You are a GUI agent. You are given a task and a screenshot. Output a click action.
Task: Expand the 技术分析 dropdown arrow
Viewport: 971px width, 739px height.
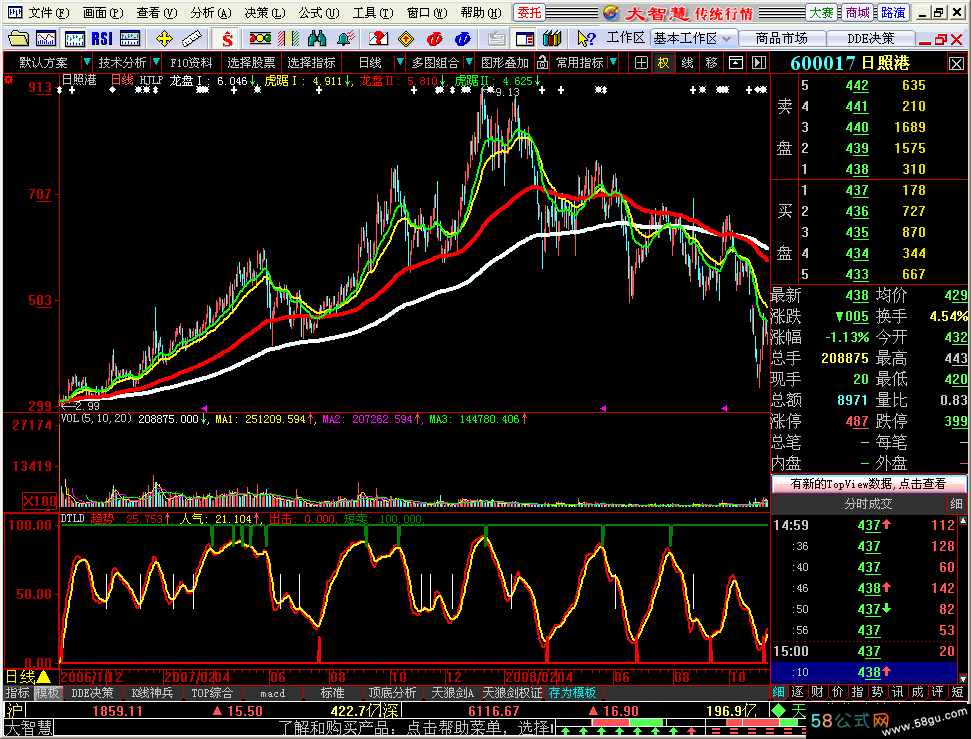tap(156, 62)
